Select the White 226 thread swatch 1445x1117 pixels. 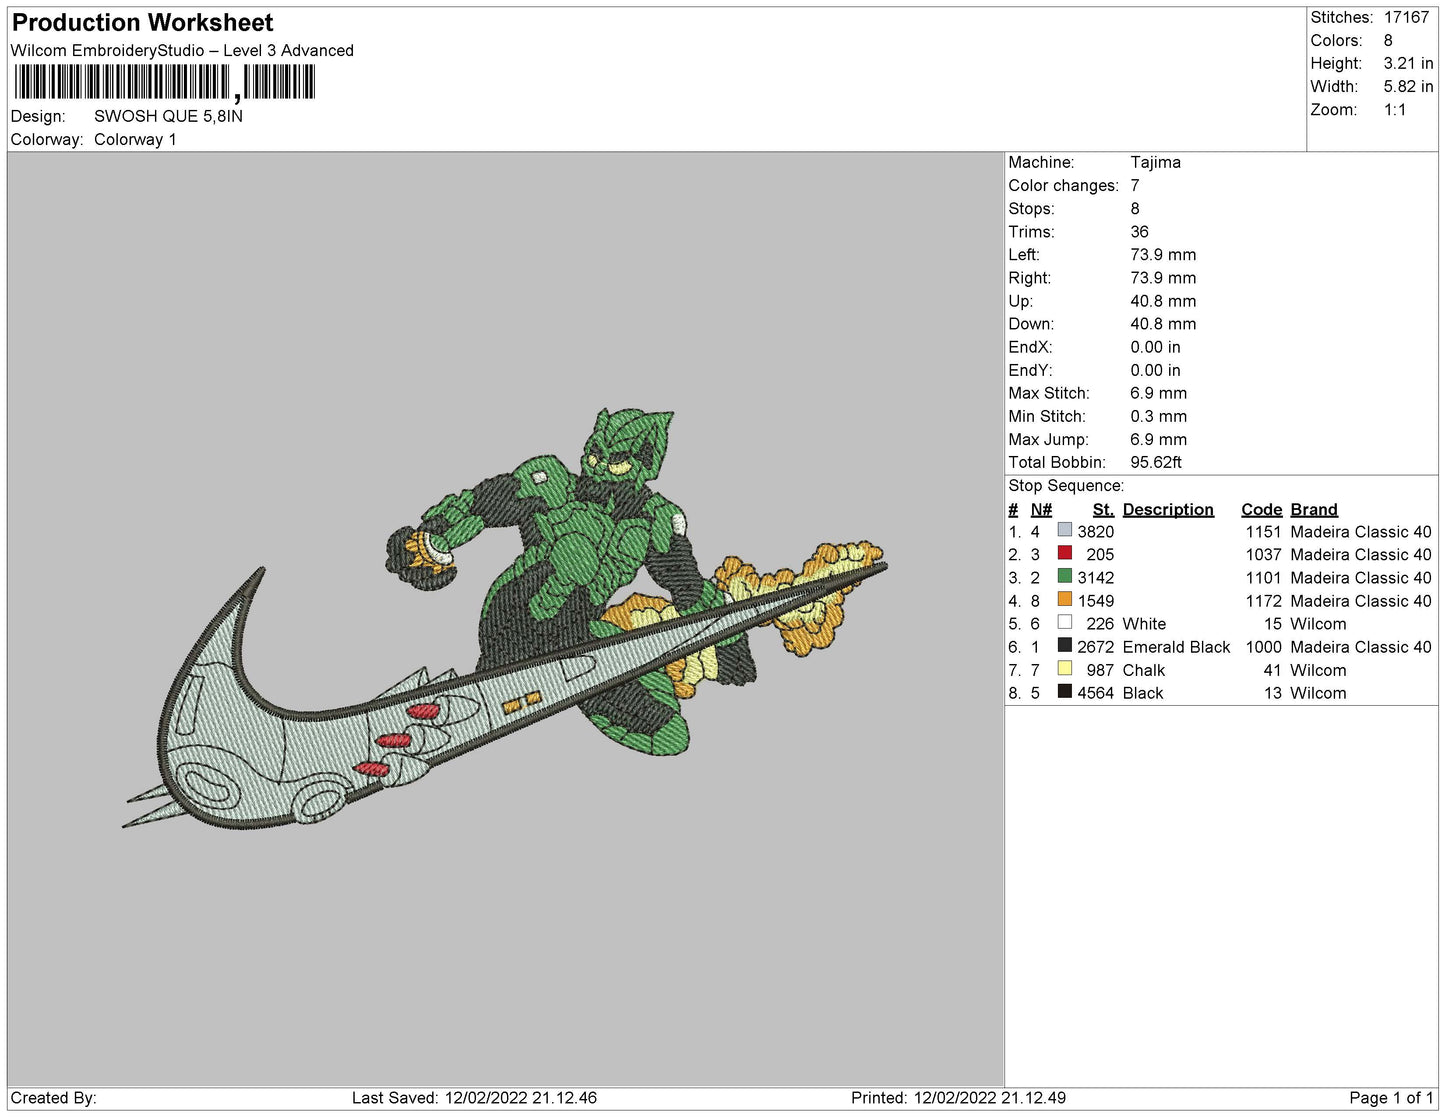(1064, 623)
